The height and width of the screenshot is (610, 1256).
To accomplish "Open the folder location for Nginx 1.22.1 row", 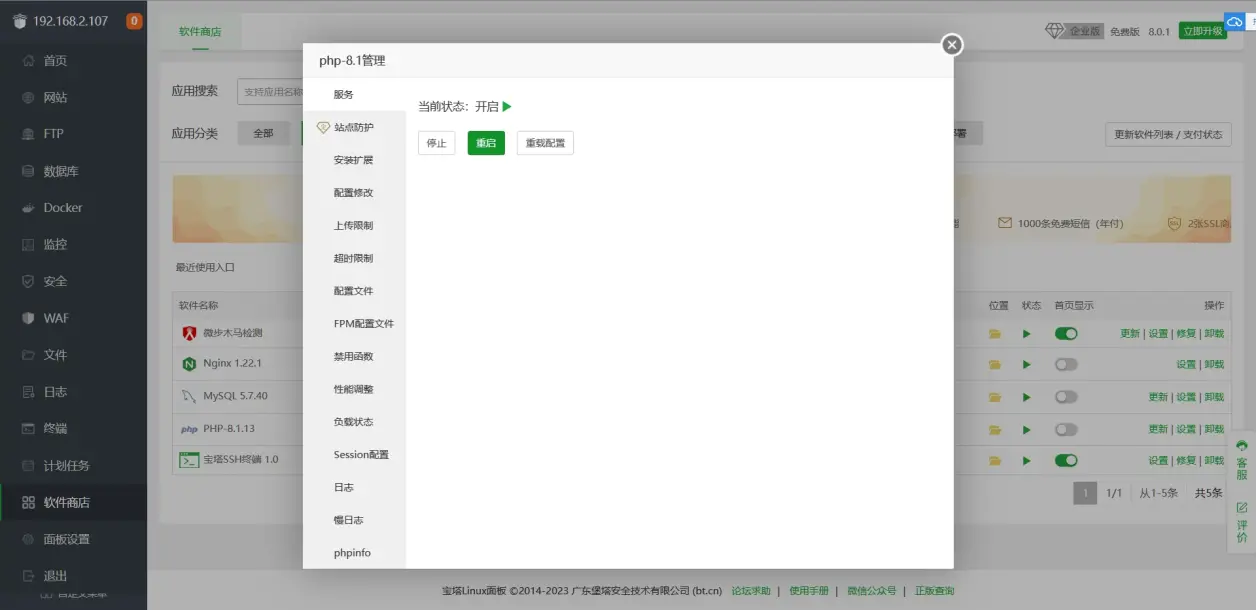I will click(x=994, y=365).
